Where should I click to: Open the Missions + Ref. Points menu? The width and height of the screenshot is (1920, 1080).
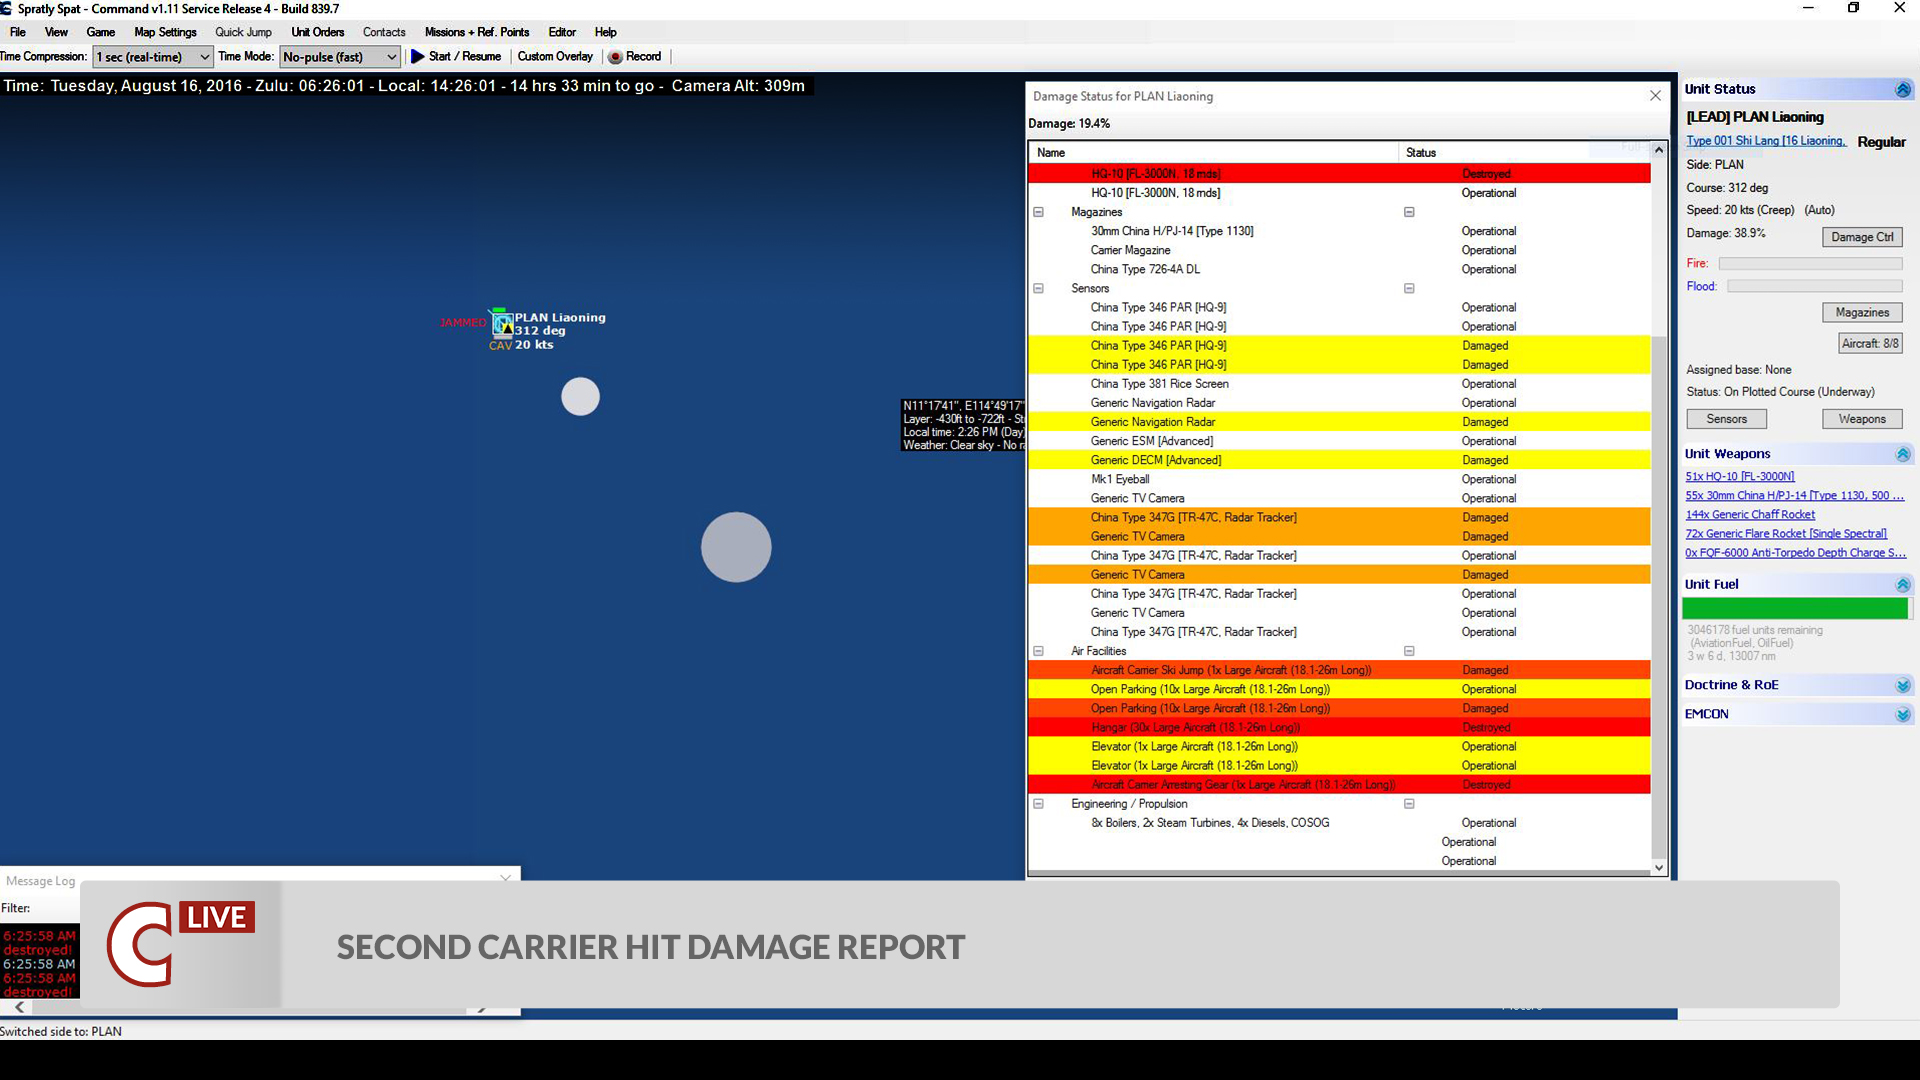477,32
